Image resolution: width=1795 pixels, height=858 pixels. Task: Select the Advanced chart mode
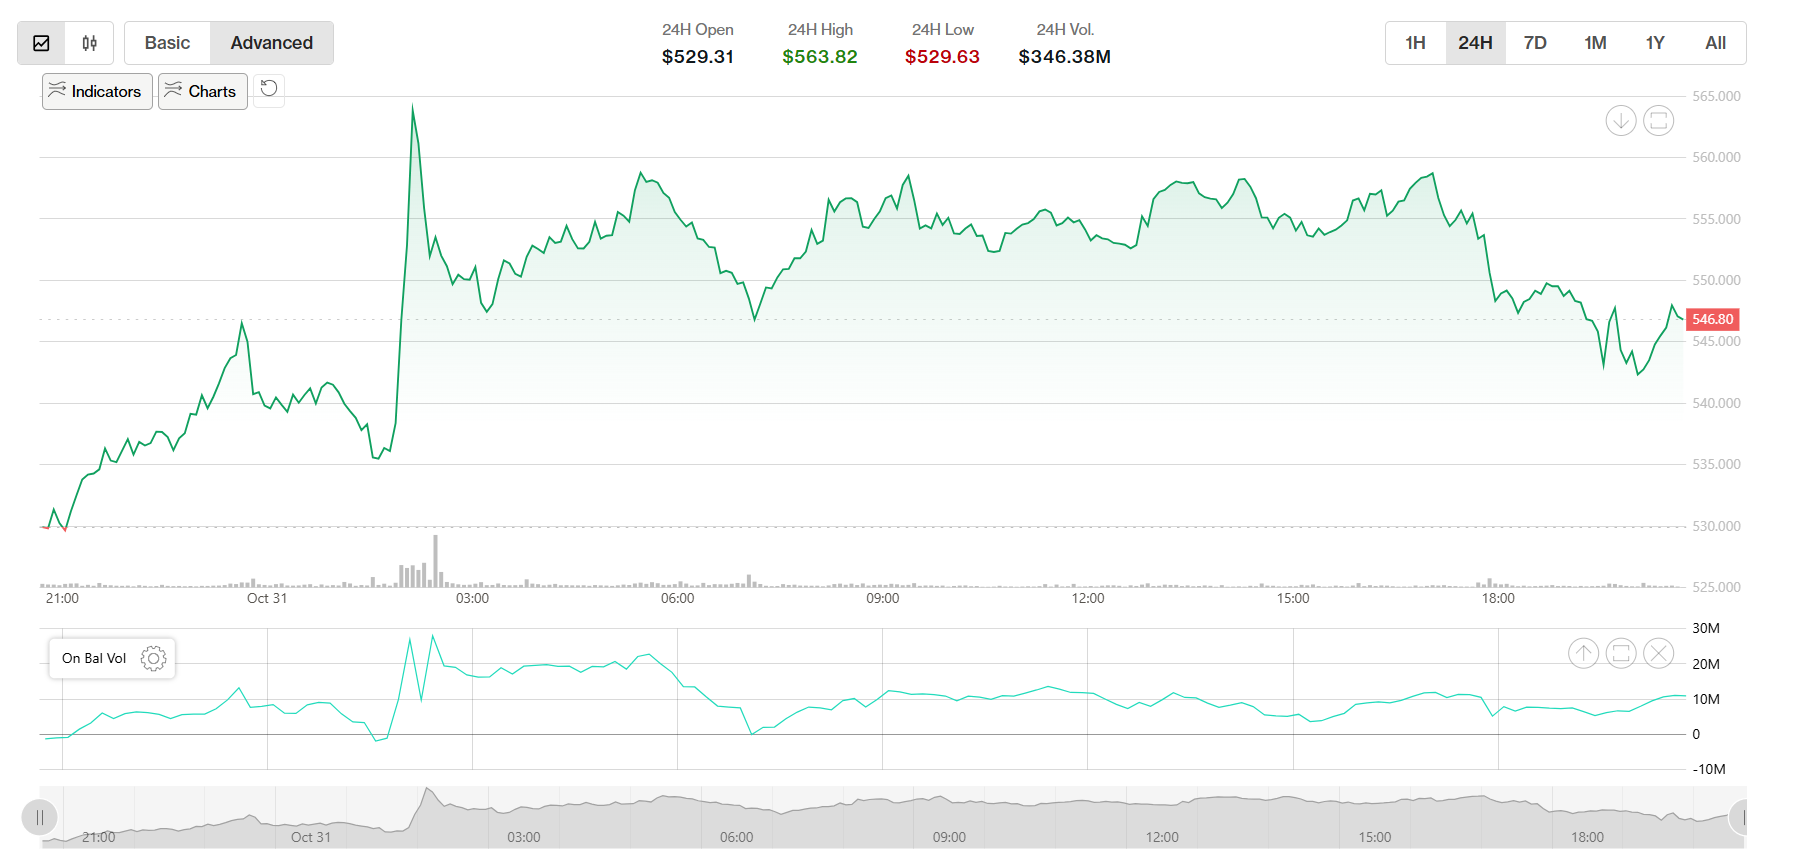(272, 43)
